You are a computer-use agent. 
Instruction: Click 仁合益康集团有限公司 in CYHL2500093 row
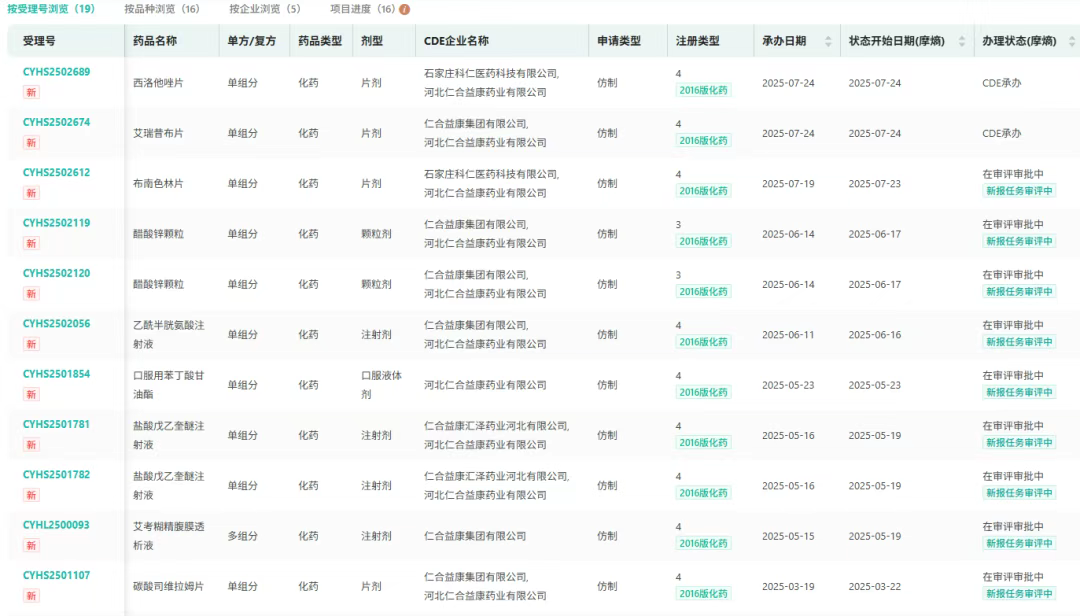pyautogui.click(x=475, y=536)
